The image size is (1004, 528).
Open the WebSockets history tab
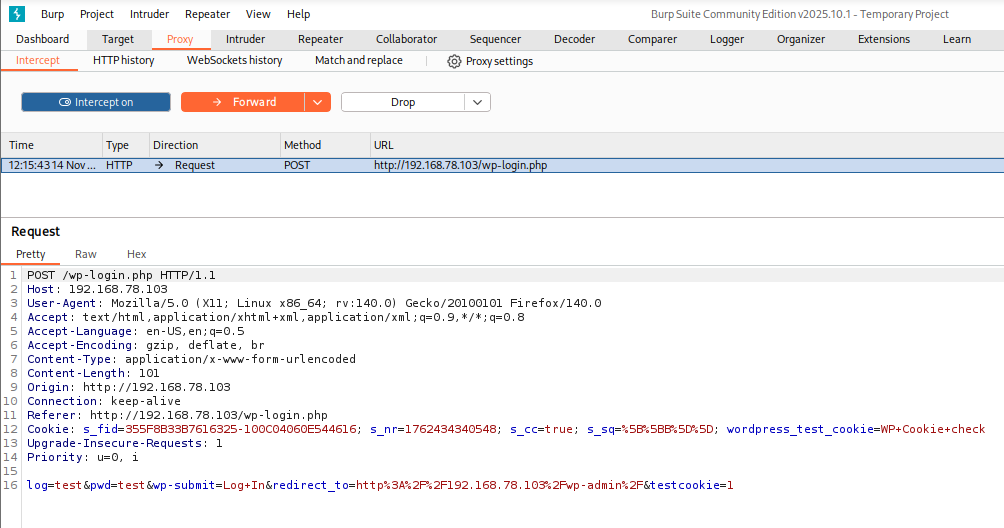point(234,60)
